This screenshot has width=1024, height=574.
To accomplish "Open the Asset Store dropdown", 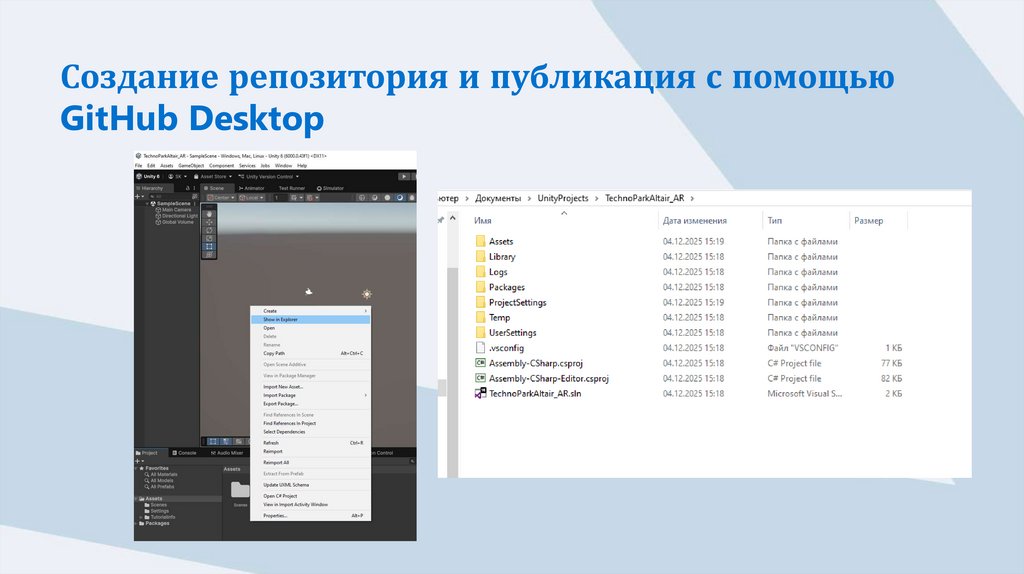I will [213, 177].
